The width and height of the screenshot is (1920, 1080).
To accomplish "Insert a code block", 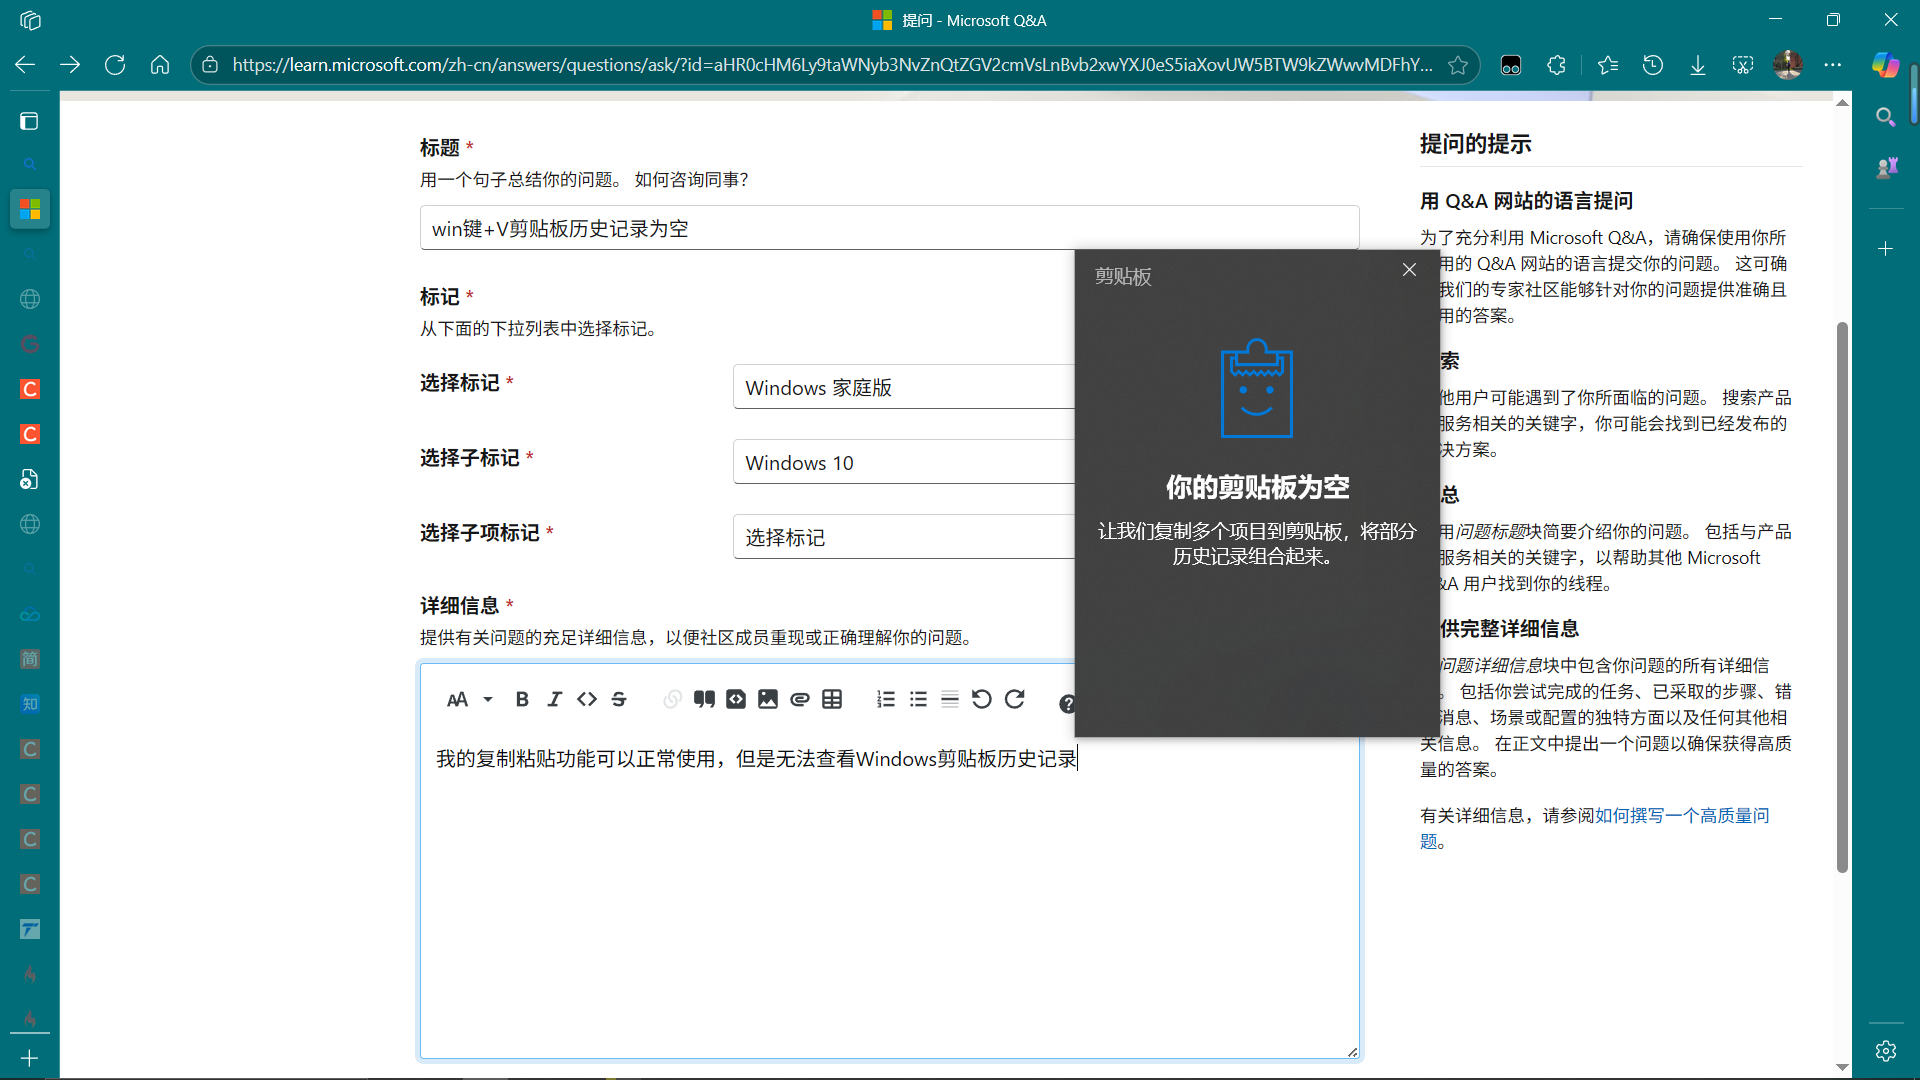I will 736,700.
